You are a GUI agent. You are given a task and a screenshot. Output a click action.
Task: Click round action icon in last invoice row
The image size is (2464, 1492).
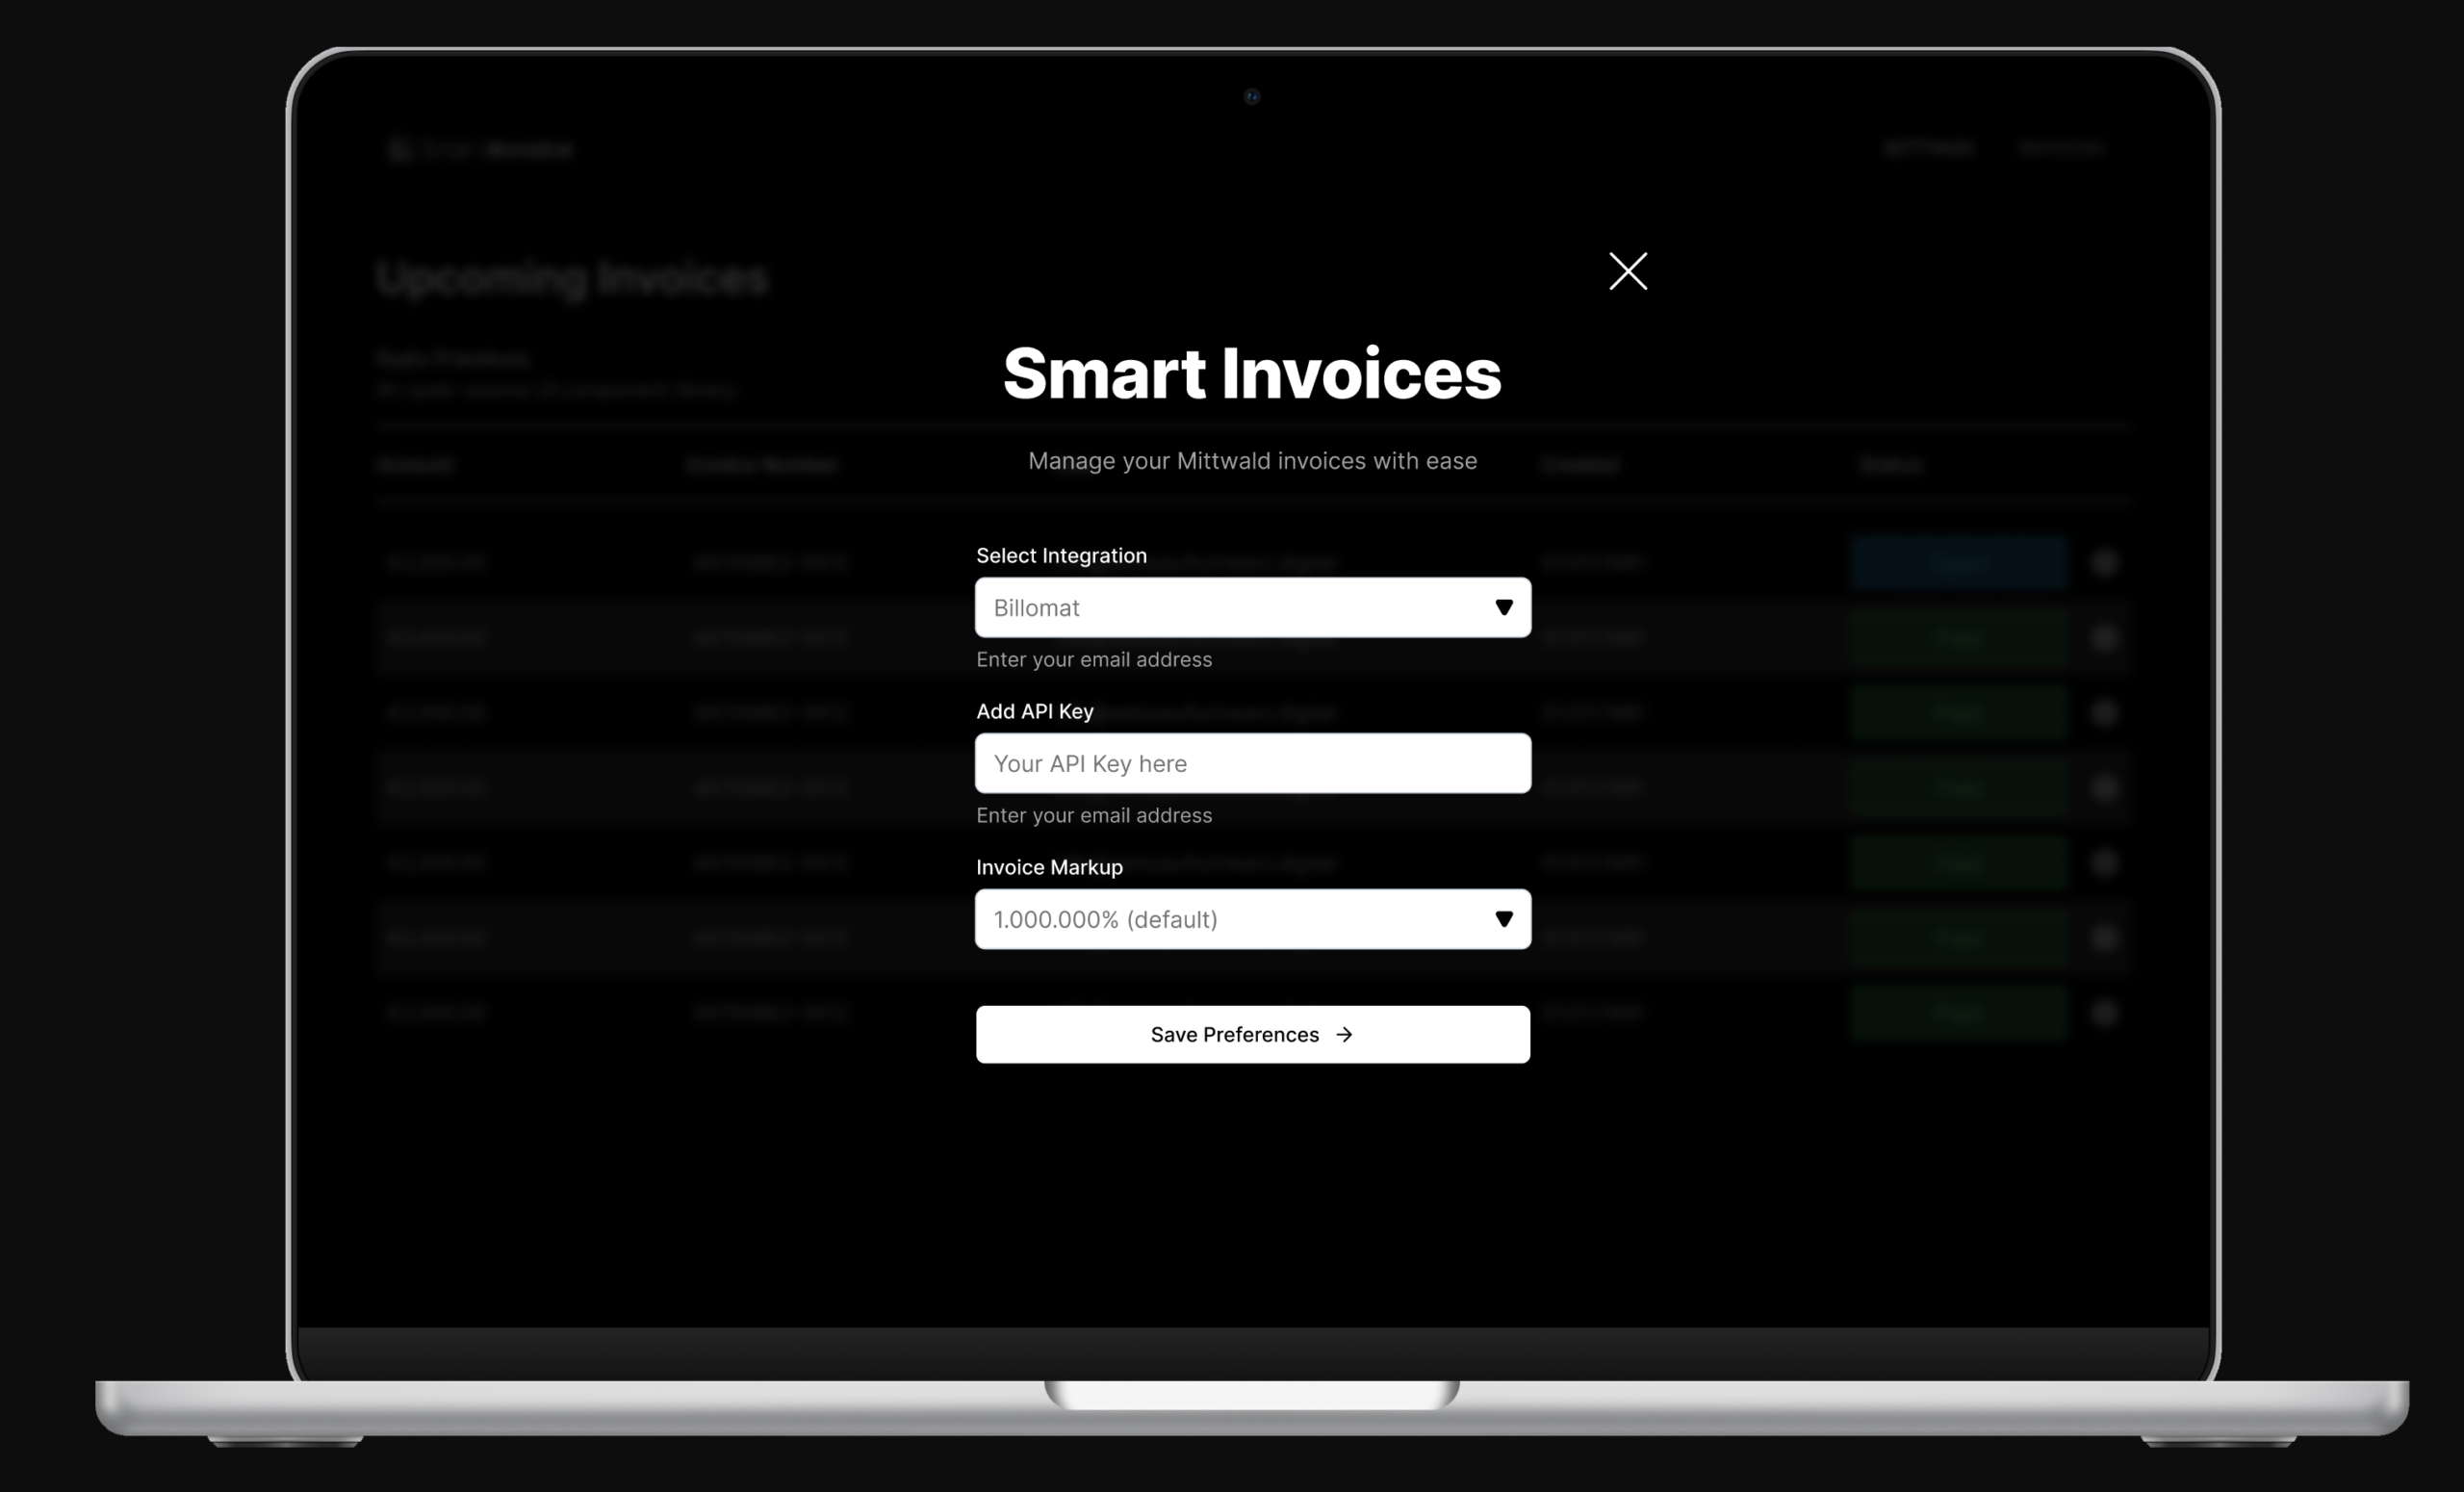(x=2104, y=1013)
